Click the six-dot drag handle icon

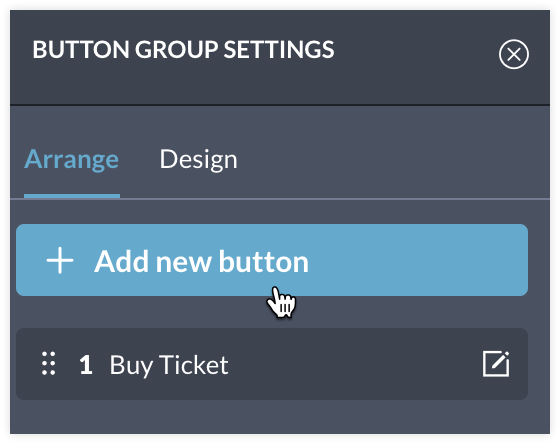(x=49, y=364)
